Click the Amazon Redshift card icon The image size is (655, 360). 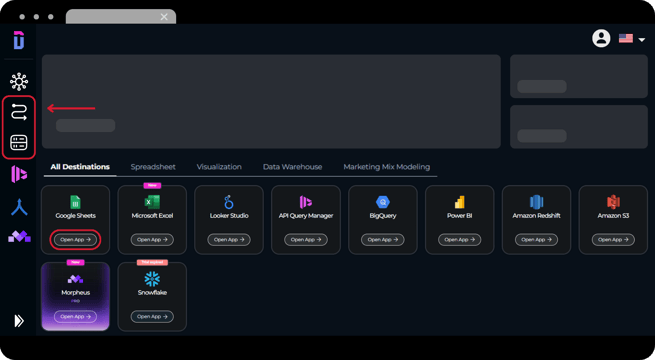[x=536, y=202]
